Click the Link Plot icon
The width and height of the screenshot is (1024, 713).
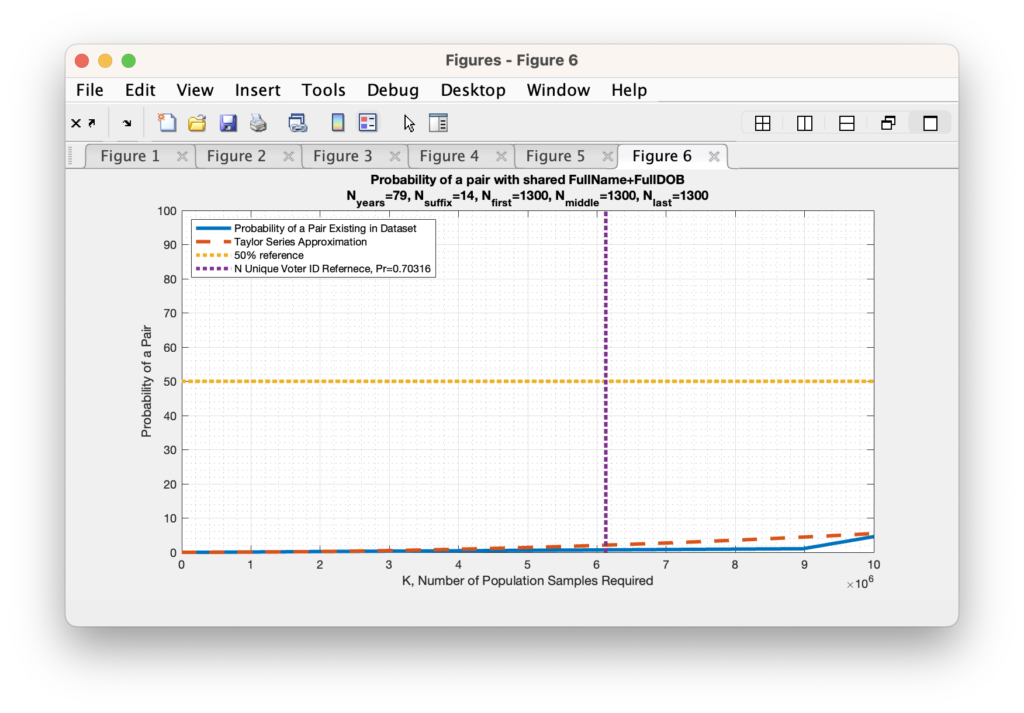click(298, 123)
